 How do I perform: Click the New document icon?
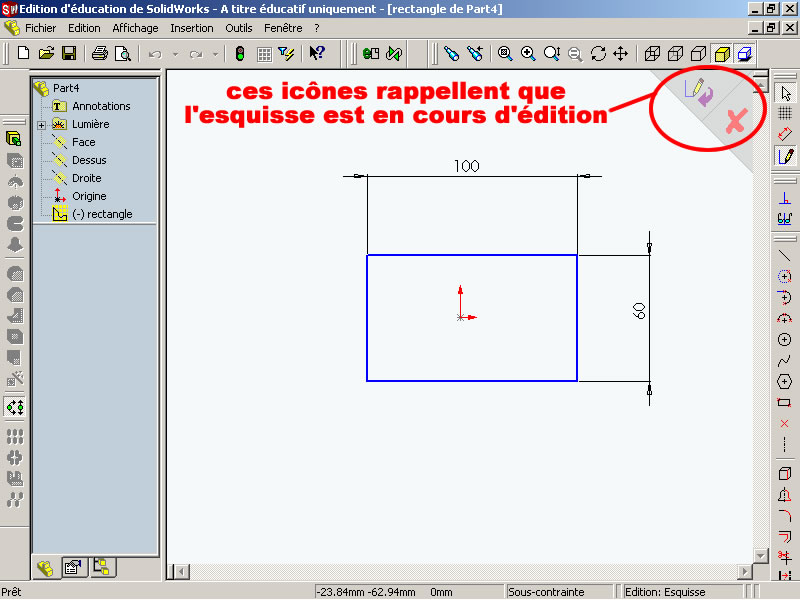point(23,53)
